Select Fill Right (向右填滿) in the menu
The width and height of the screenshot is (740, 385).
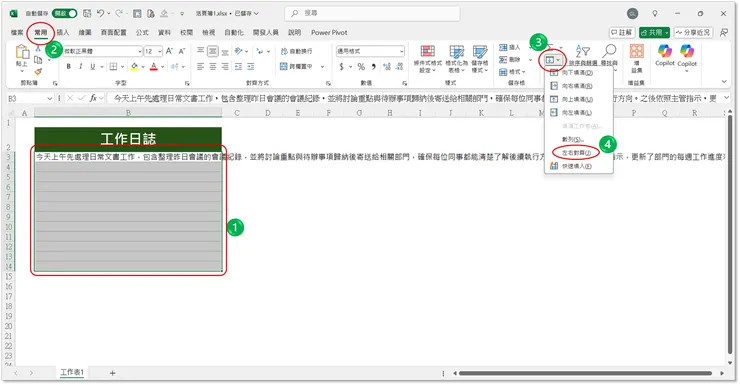(579, 86)
